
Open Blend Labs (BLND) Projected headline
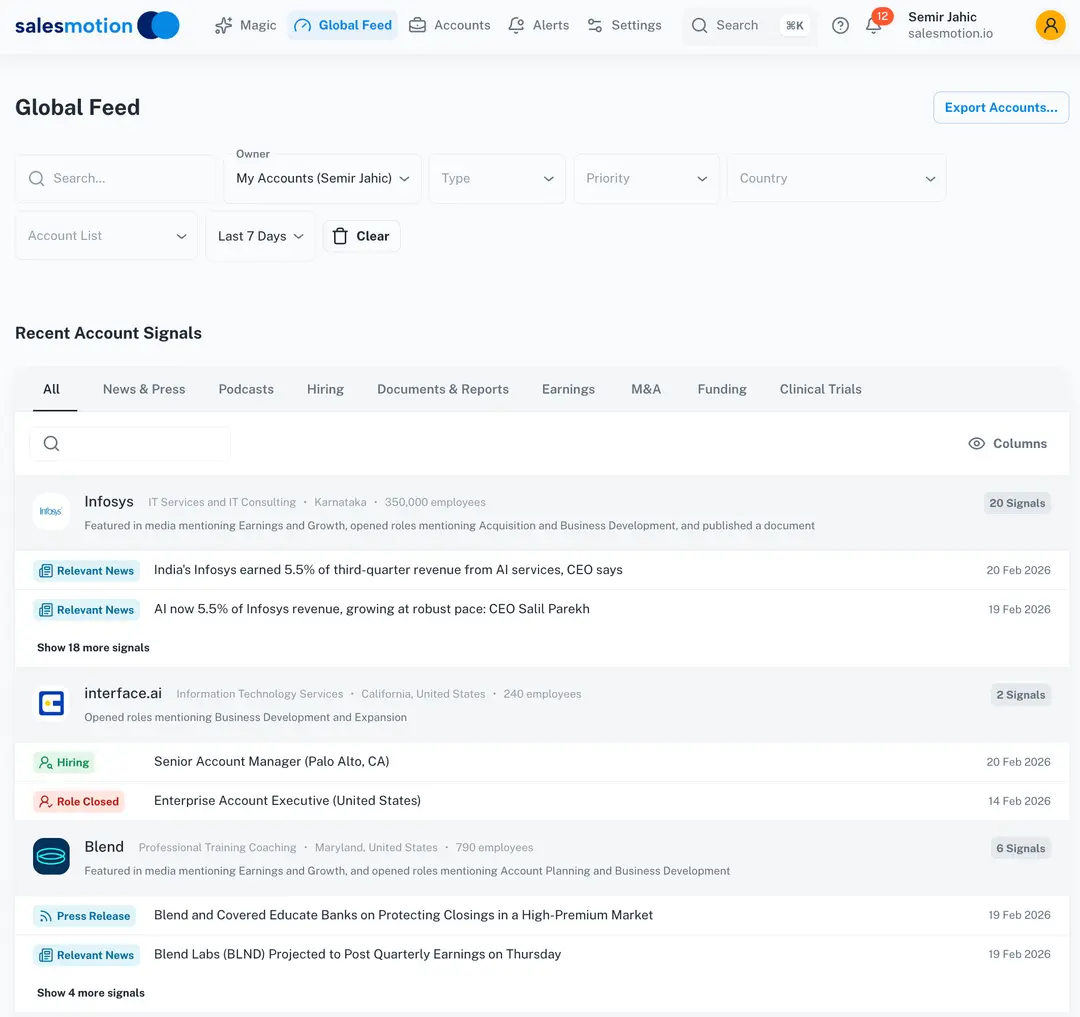point(357,954)
